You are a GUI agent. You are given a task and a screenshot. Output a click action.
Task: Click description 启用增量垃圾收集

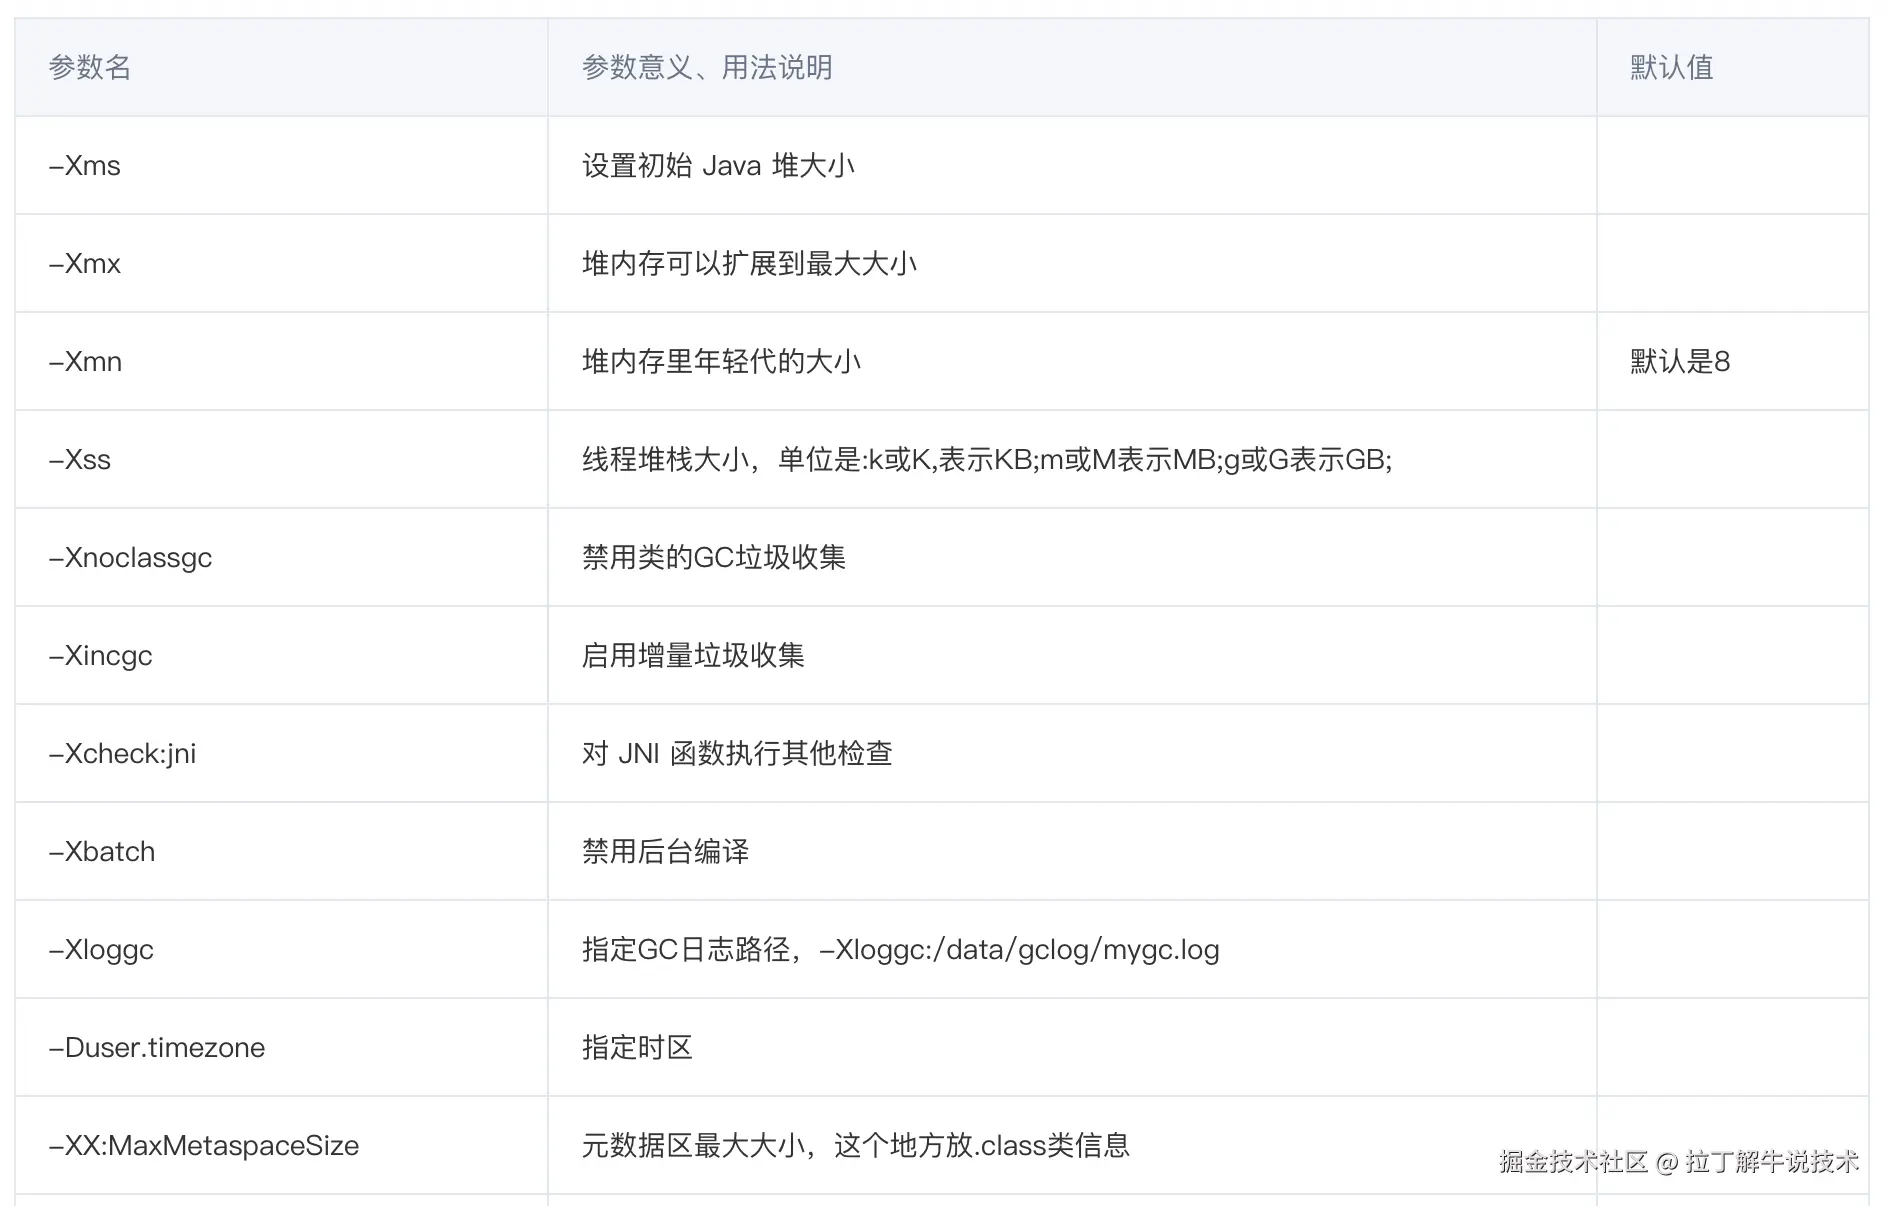pyautogui.click(x=693, y=655)
